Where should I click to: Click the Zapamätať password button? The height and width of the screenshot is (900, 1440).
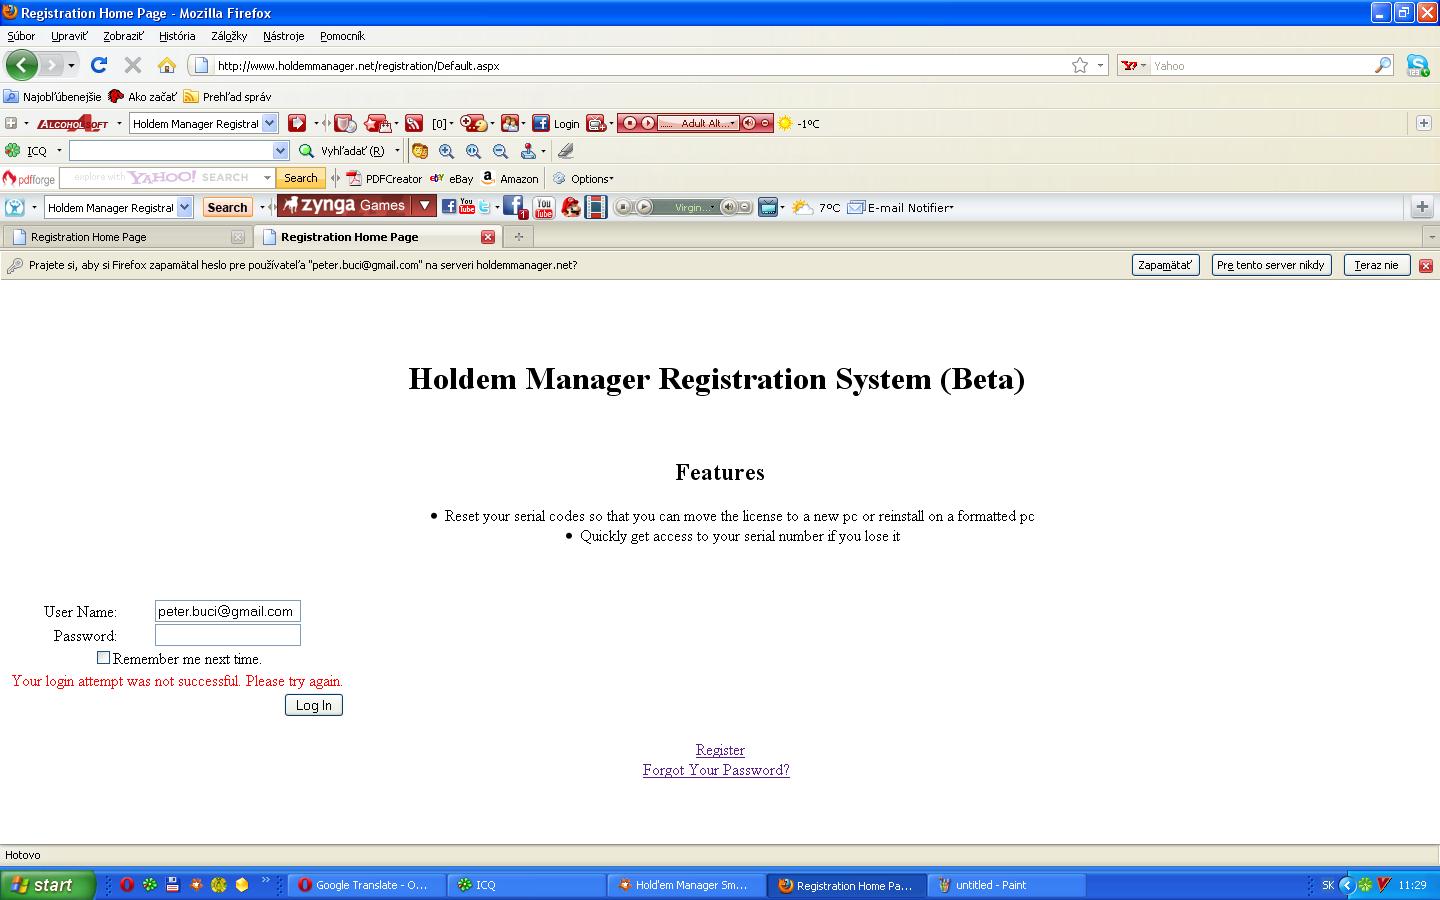pyautogui.click(x=1165, y=265)
